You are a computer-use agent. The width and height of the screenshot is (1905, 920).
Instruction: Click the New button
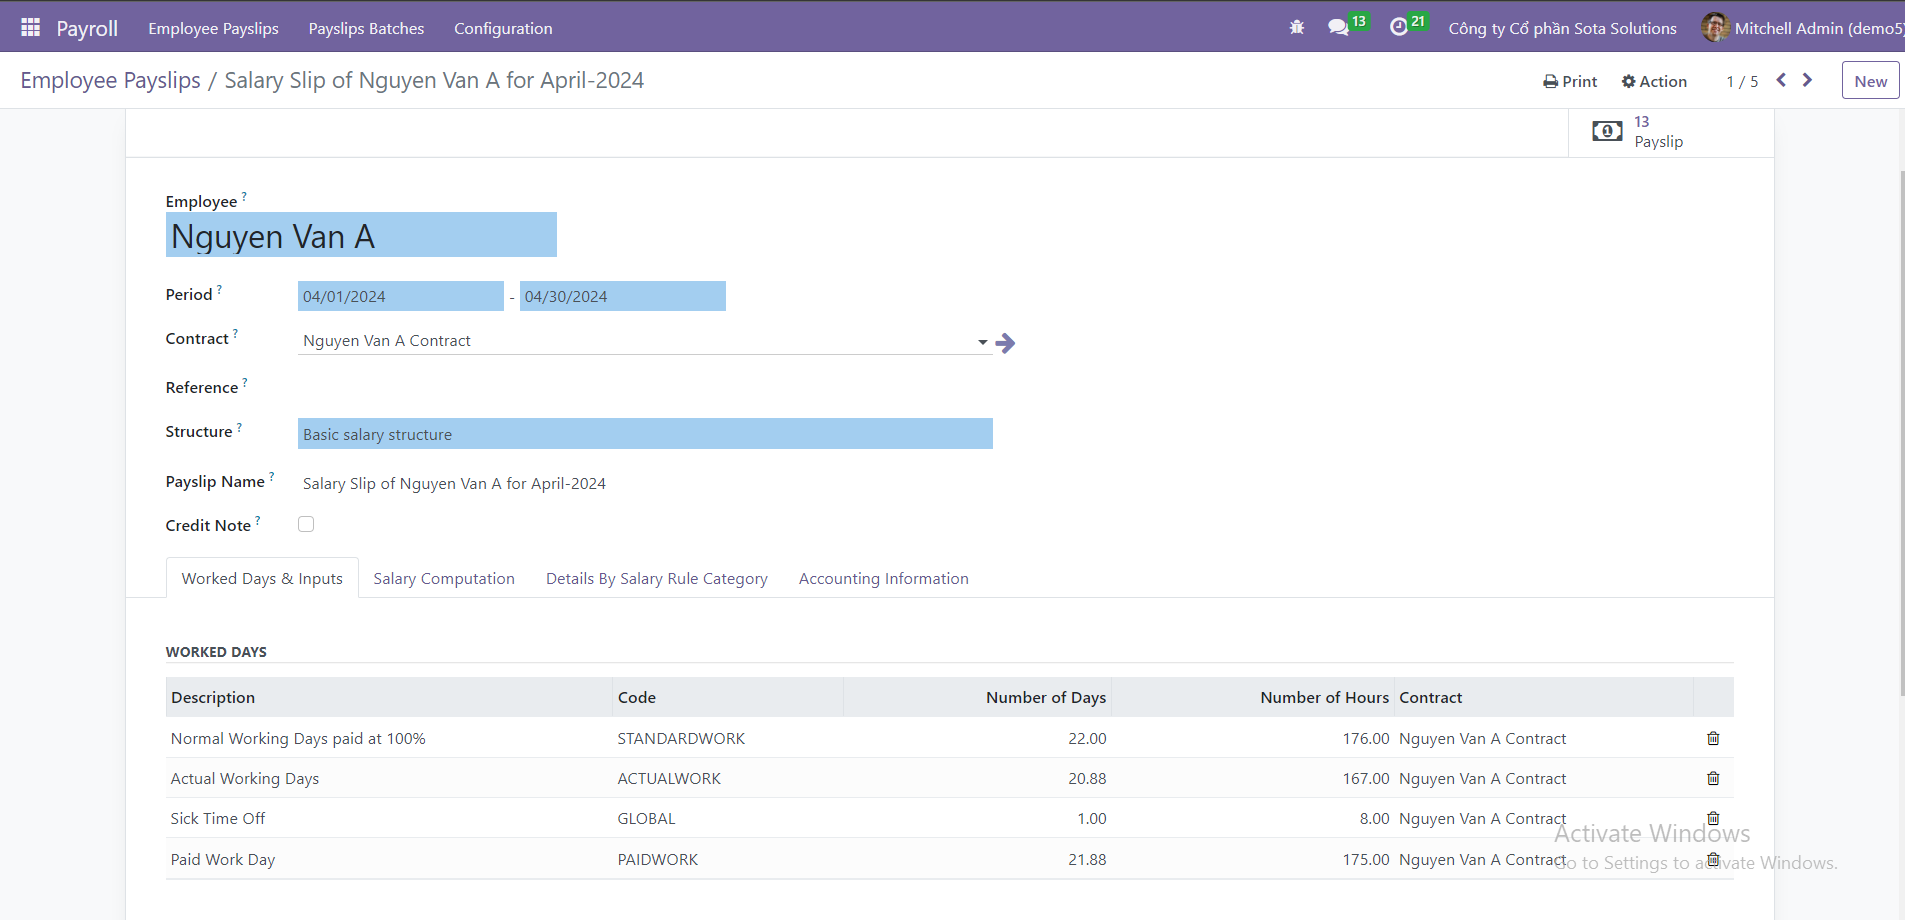[1870, 81]
